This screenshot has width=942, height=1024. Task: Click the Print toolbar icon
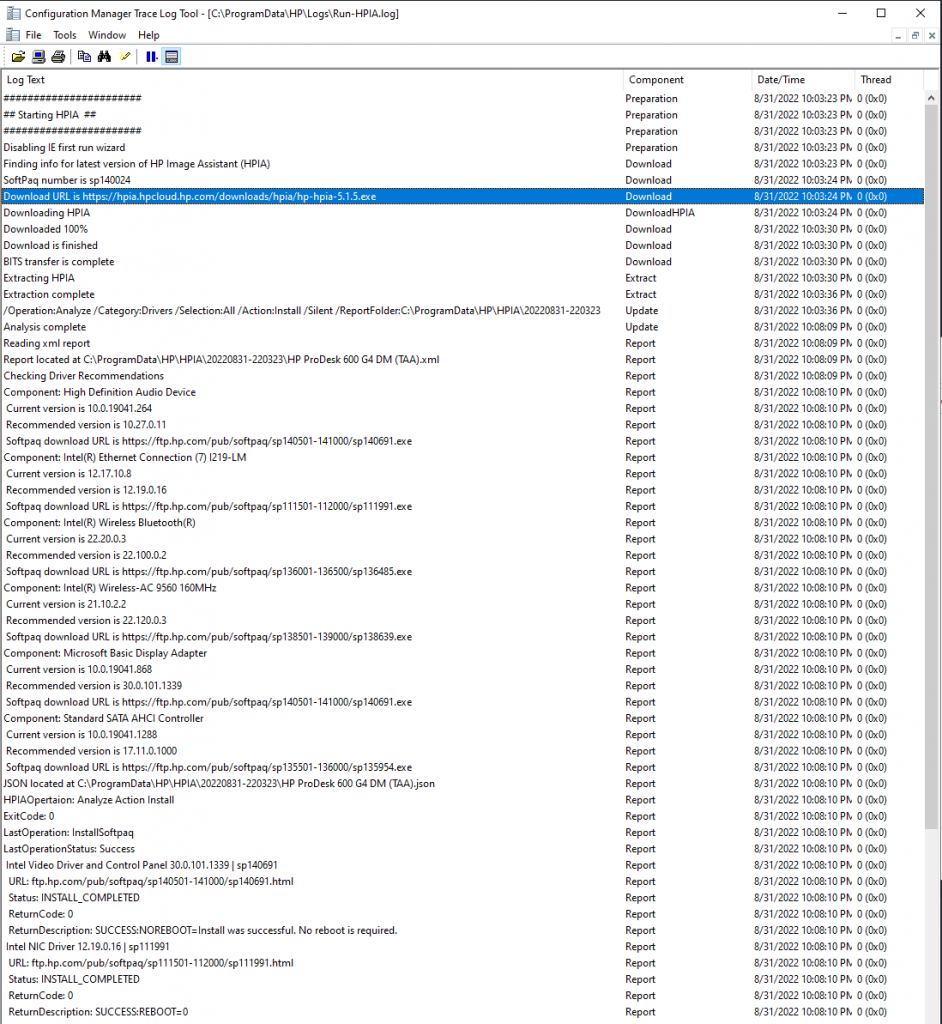[58, 57]
